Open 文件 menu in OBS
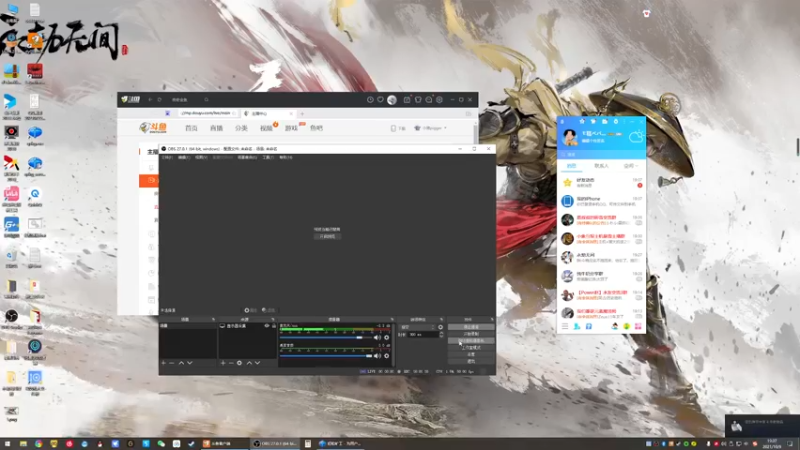This screenshot has height=450, width=800. tap(167, 157)
